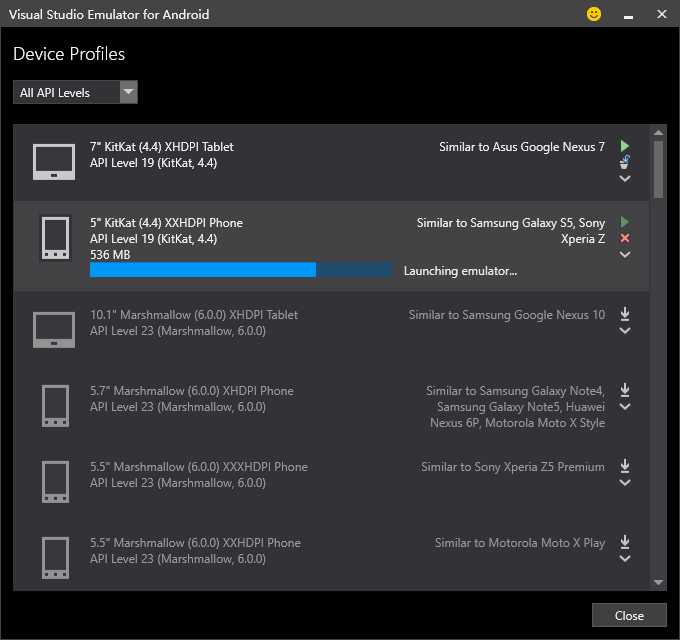Click the scrollbar up arrow

tap(658, 133)
